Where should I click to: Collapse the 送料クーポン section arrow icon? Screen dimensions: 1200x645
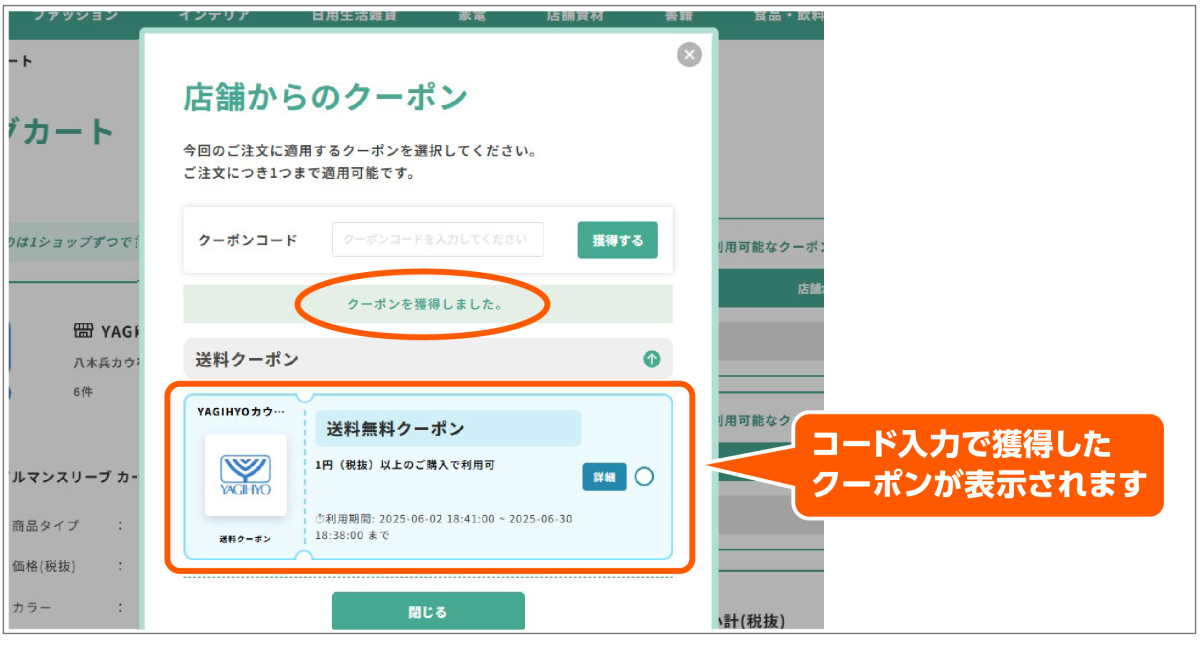(x=651, y=359)
